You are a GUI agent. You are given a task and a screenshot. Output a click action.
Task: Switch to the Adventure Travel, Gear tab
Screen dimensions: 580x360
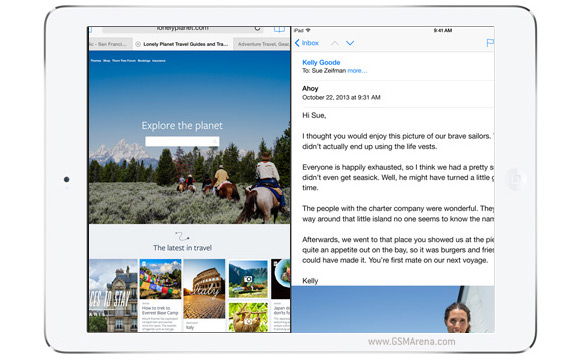(x=262, y=44)
